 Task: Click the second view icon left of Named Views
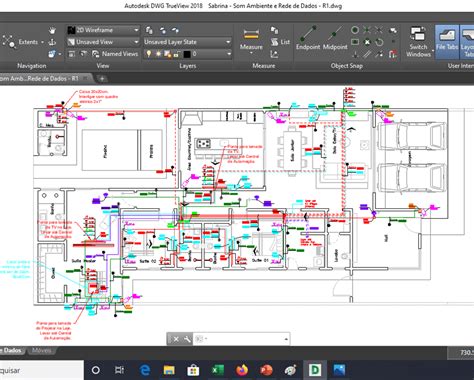[84, 54]
